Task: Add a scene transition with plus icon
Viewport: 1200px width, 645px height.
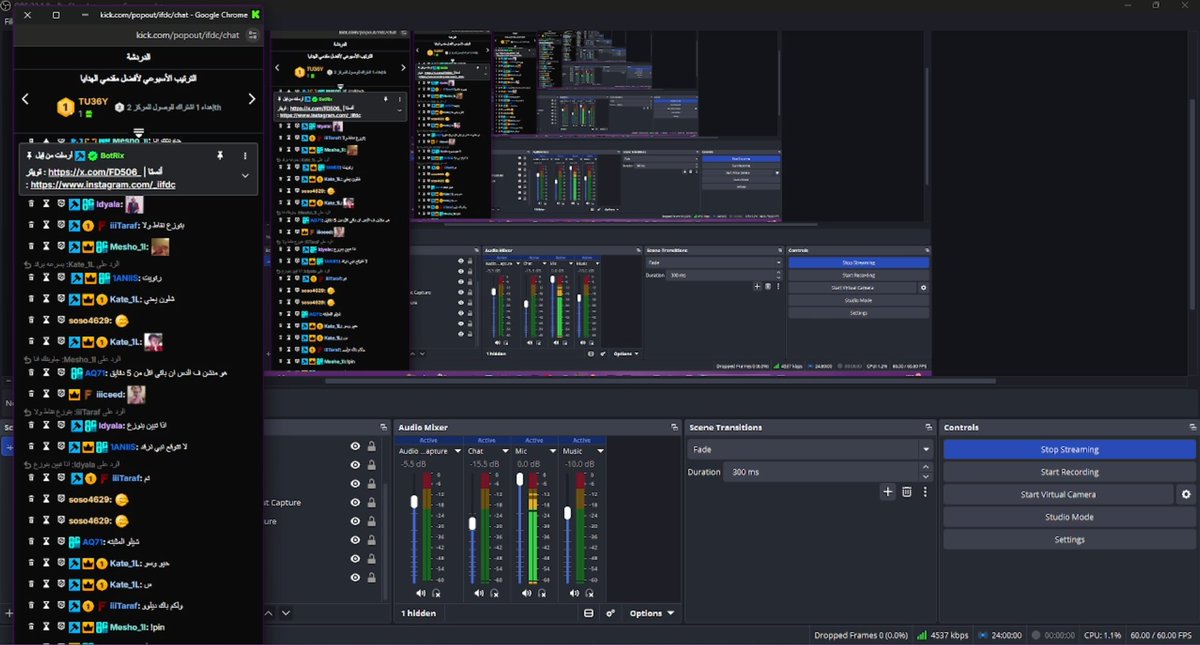Action: point(887,492)
